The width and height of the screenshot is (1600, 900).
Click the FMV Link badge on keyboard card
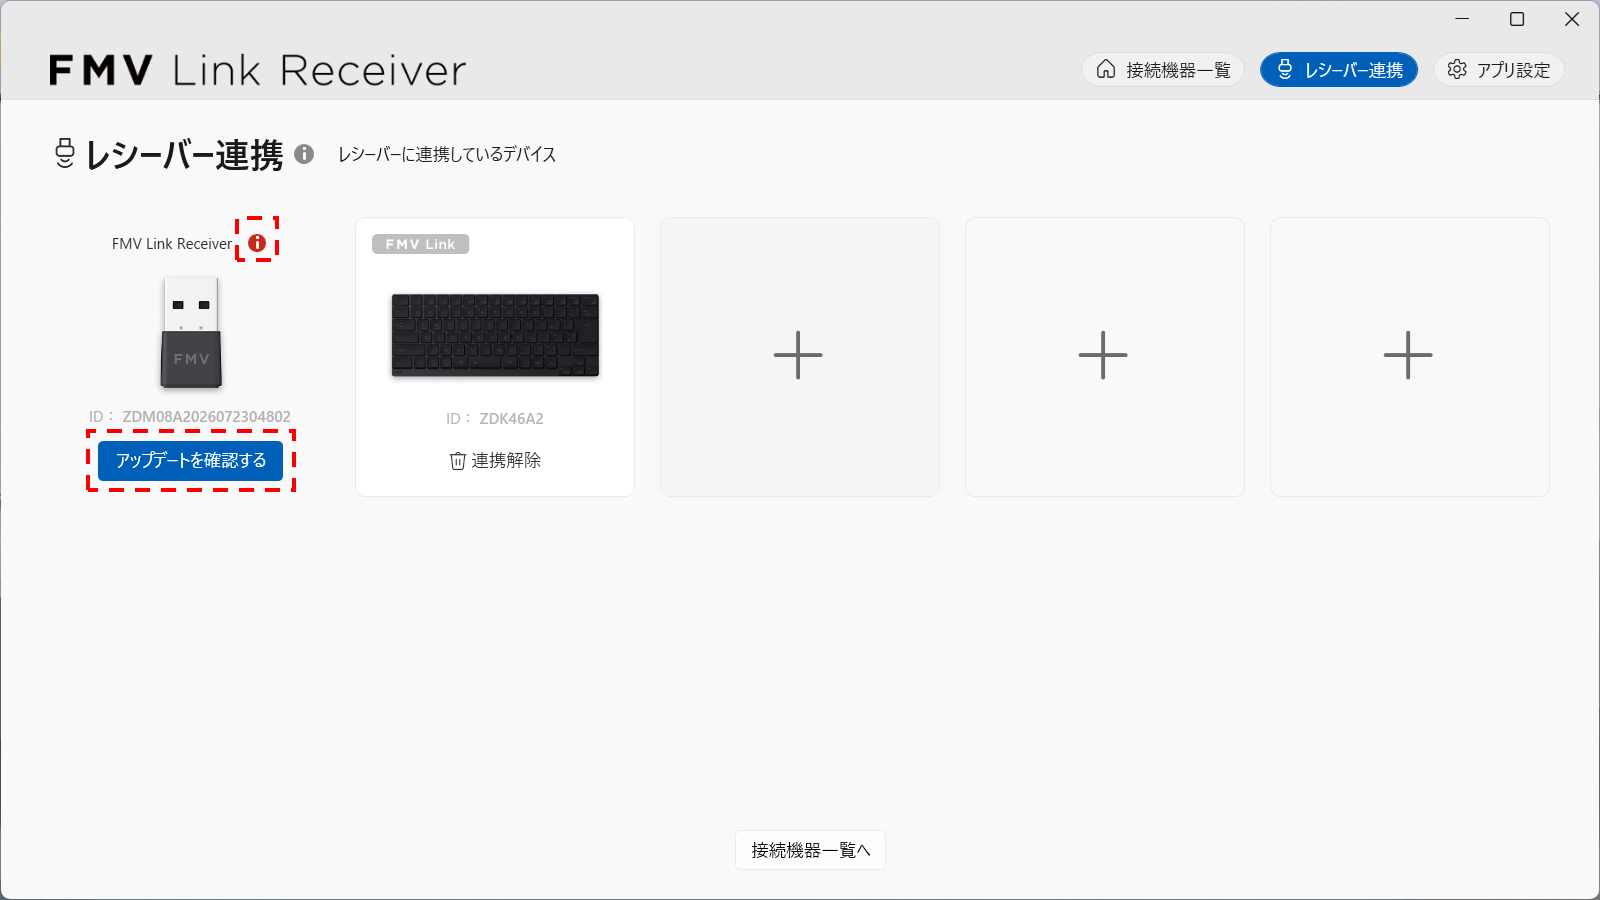[420, 244]
